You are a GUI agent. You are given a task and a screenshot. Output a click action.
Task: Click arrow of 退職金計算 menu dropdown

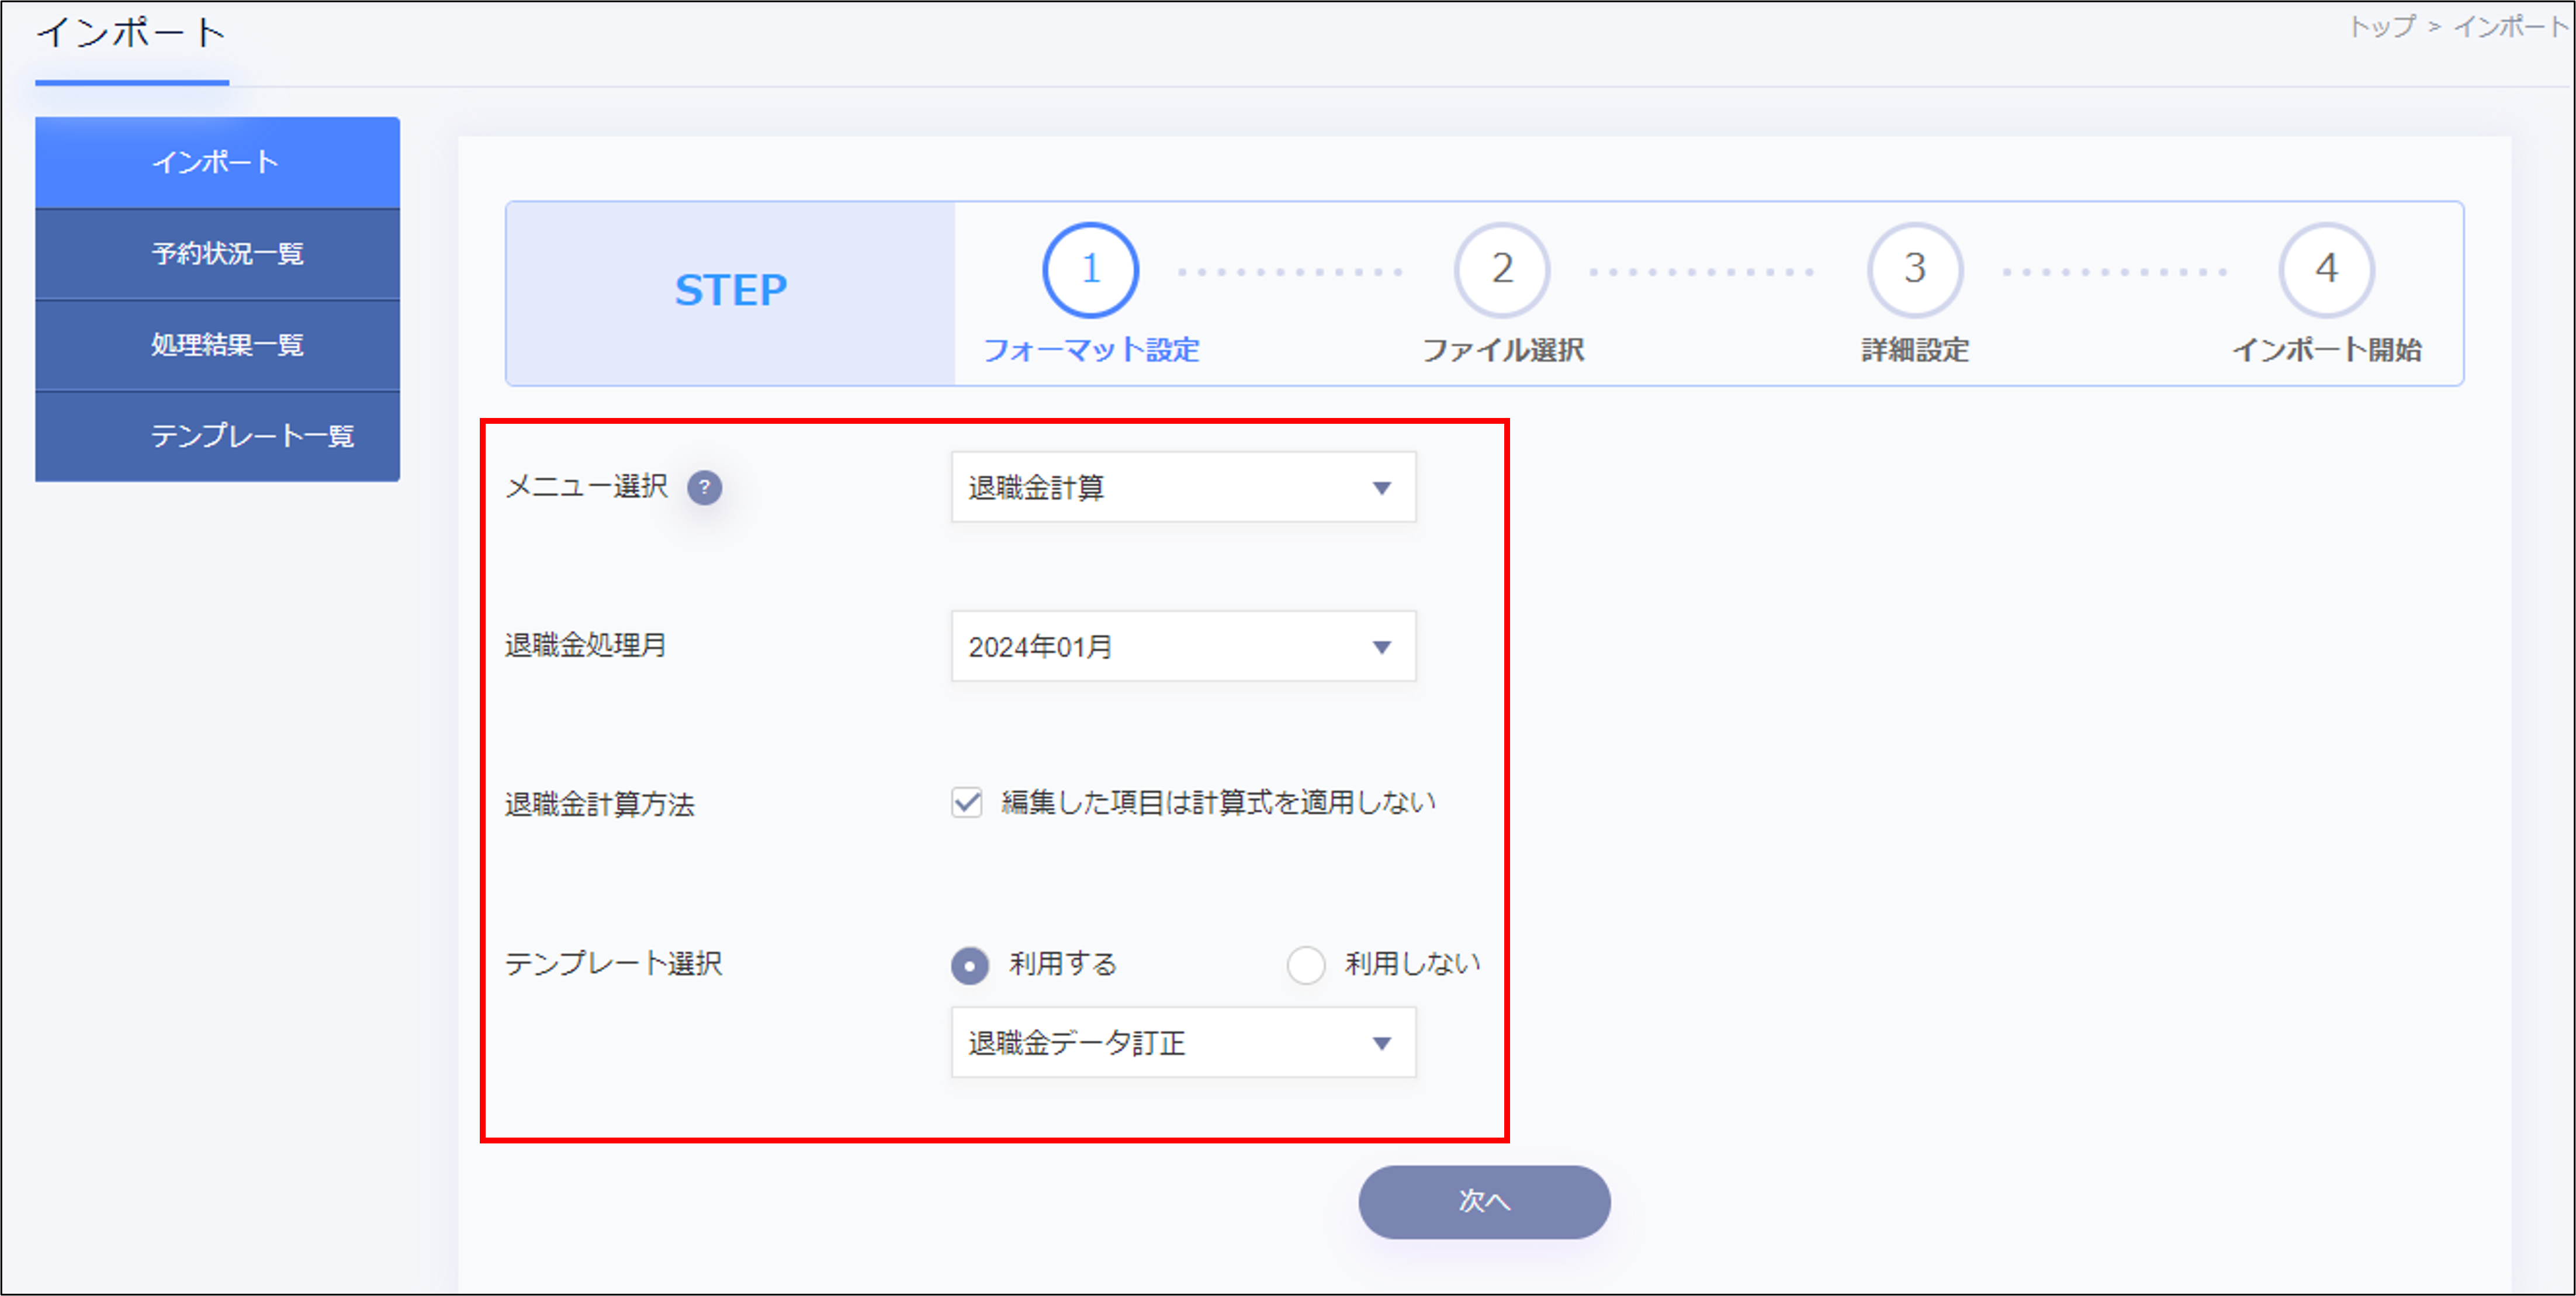[1381, 488]
